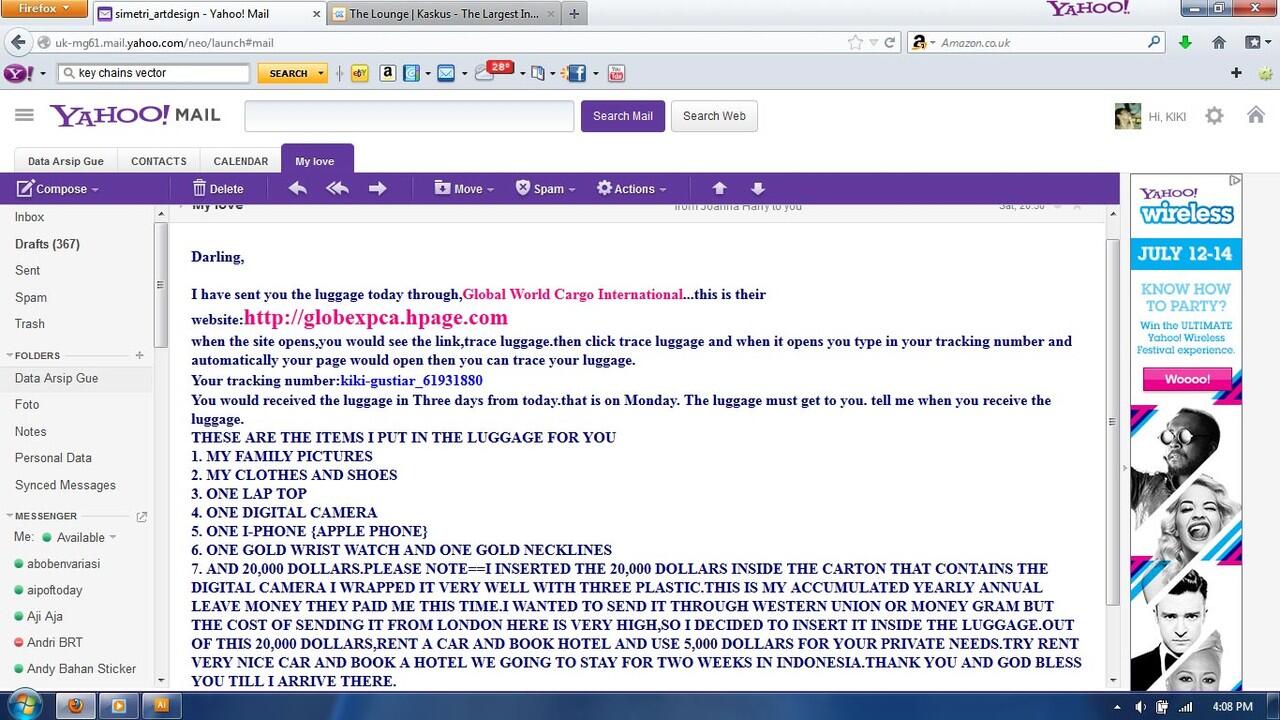Focus the key chains vector search field

154,73
